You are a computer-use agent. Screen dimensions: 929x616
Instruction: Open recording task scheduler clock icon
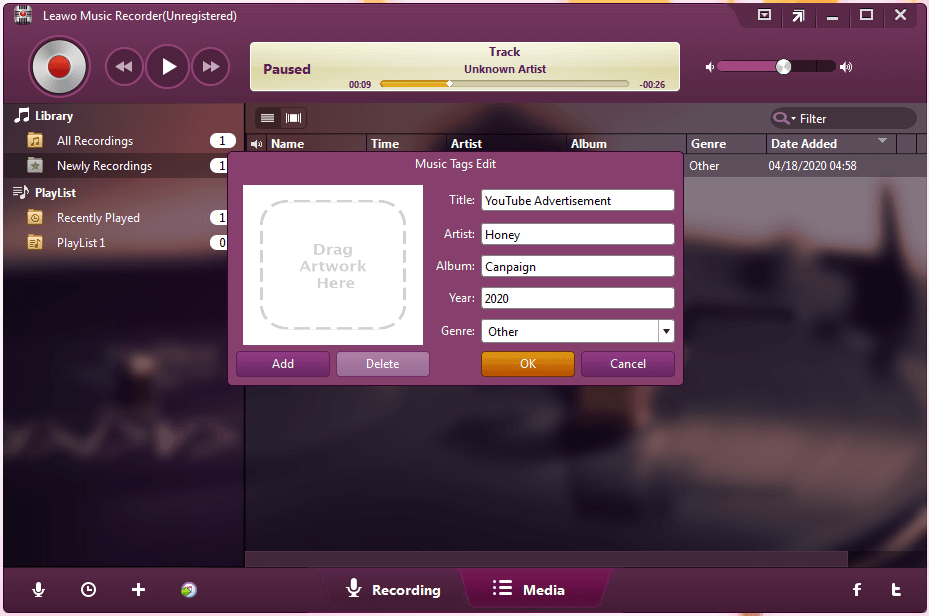(88, 589)
